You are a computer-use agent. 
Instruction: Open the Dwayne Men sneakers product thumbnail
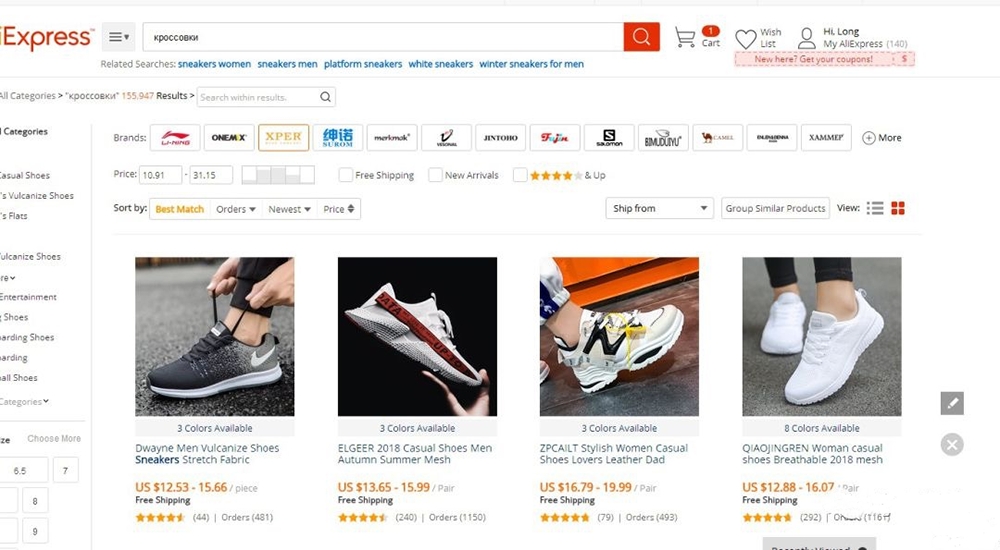tap(215, 336)
